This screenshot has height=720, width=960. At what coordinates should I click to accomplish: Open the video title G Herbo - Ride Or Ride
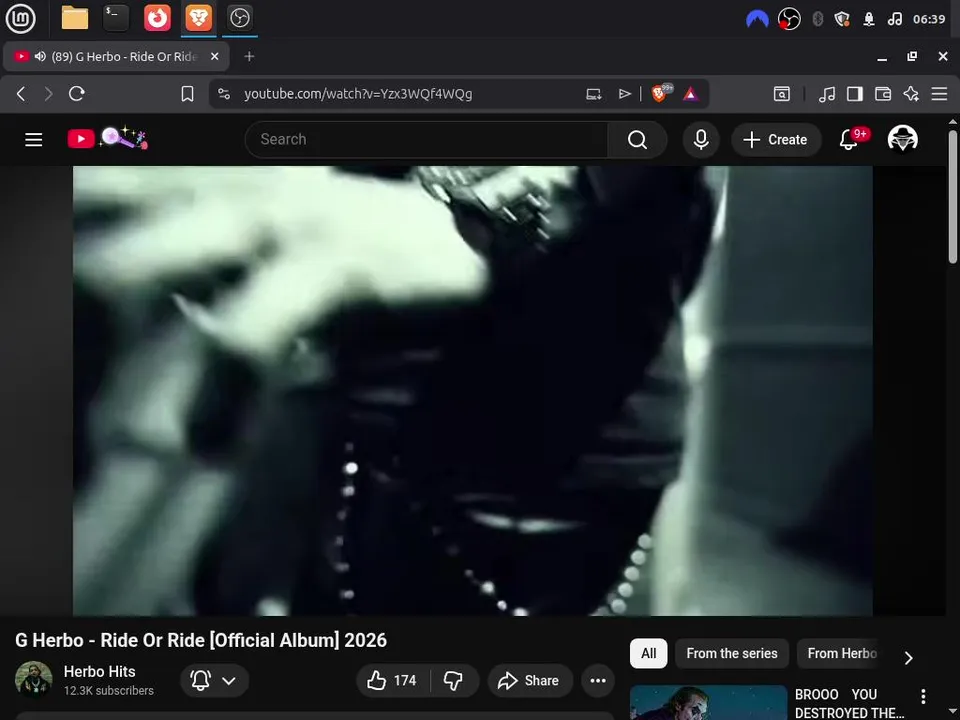coord(201,640)
